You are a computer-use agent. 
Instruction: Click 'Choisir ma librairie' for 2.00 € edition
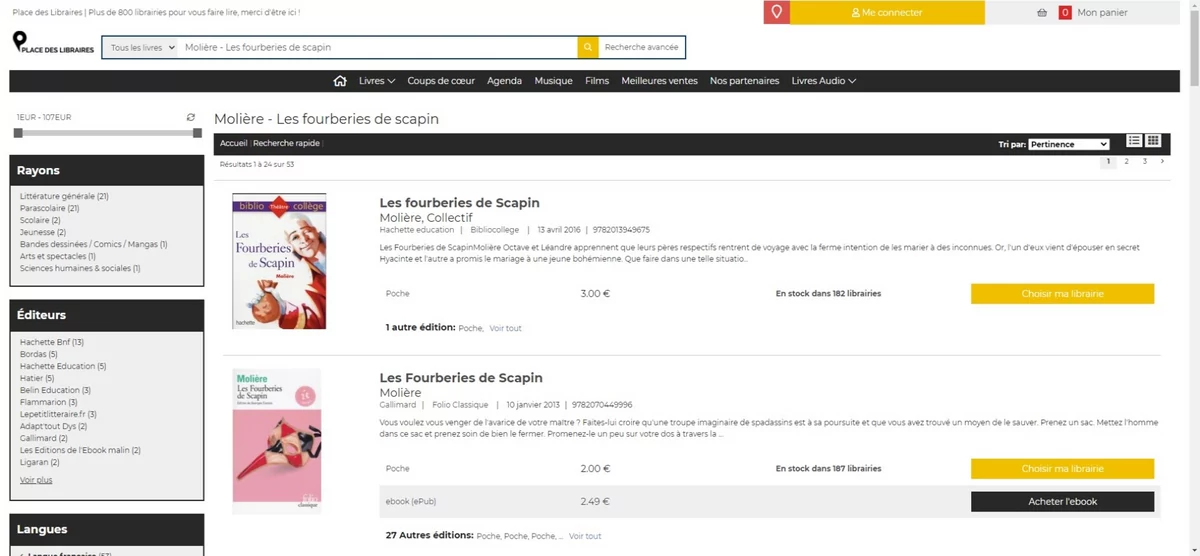click(1062, 469)
